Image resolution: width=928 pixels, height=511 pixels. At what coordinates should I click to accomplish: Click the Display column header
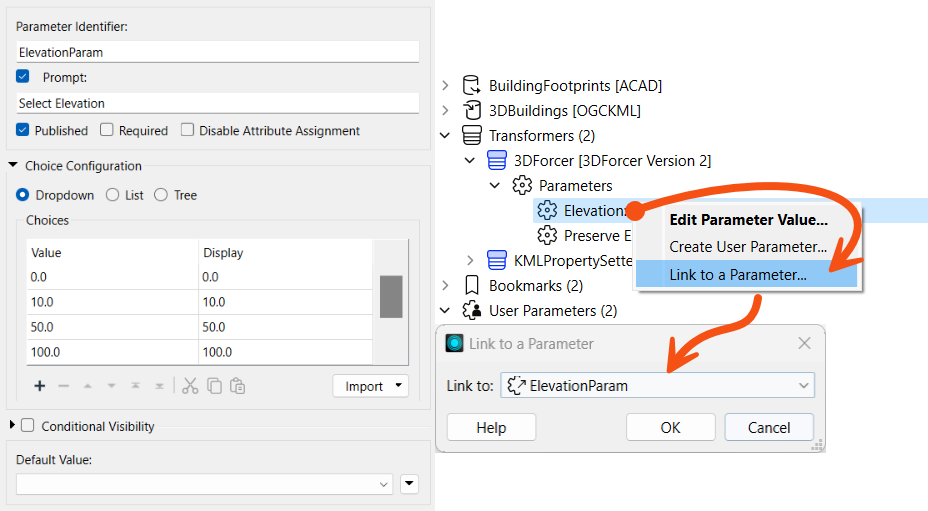pos(286,252)
